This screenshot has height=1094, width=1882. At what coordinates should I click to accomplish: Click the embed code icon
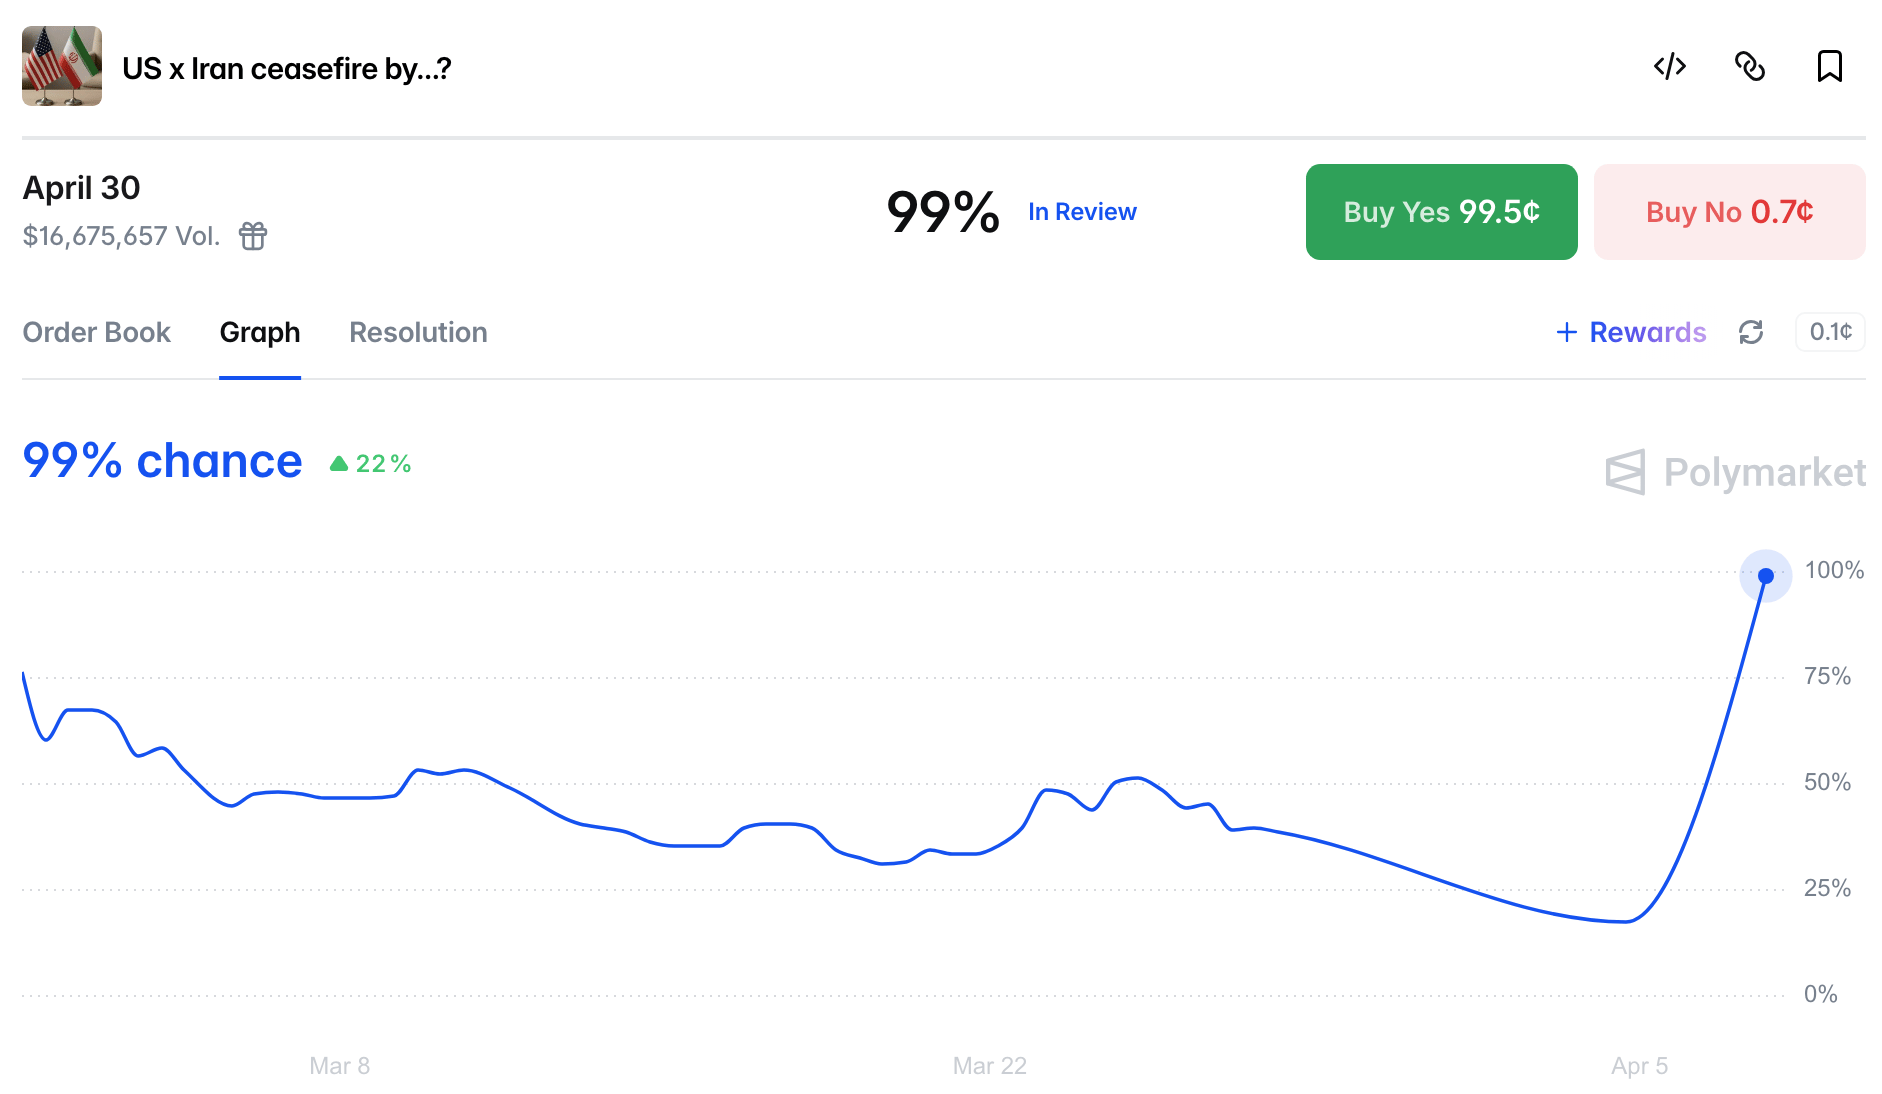[x=1669, y=67]
